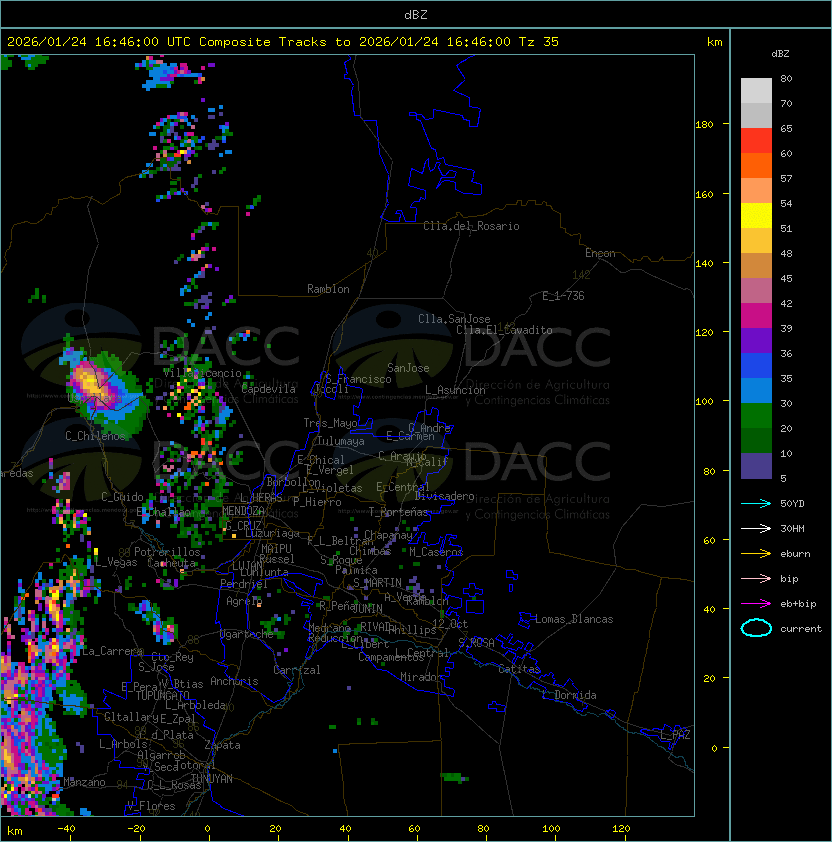The height and width of the screenshot is (842, 832).
Task: Click the 'Mirador' map label
Action: coord(422,677)
